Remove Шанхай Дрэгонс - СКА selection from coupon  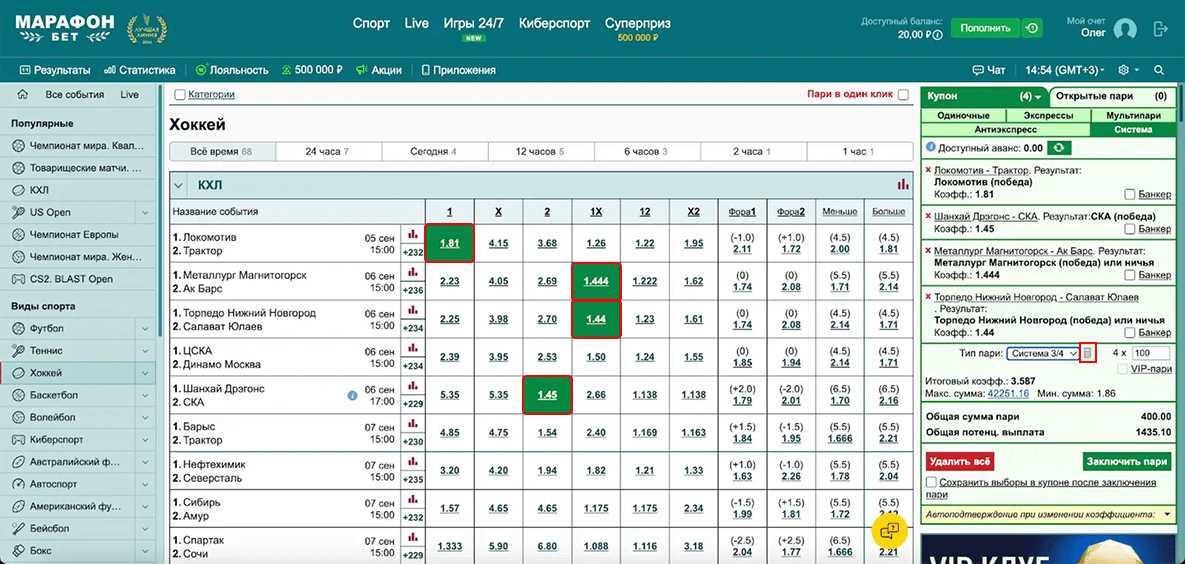928,216
